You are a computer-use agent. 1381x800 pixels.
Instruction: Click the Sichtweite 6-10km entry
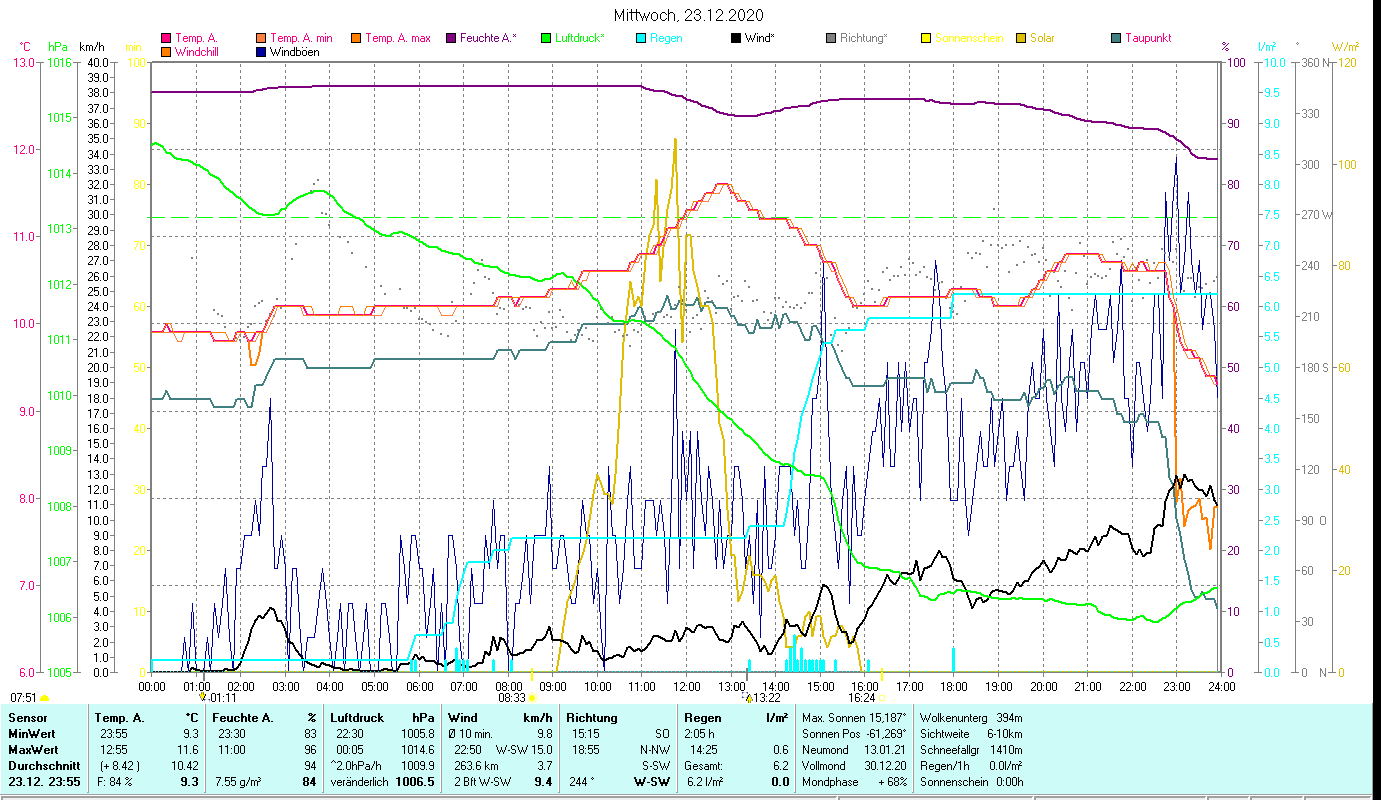971,733
